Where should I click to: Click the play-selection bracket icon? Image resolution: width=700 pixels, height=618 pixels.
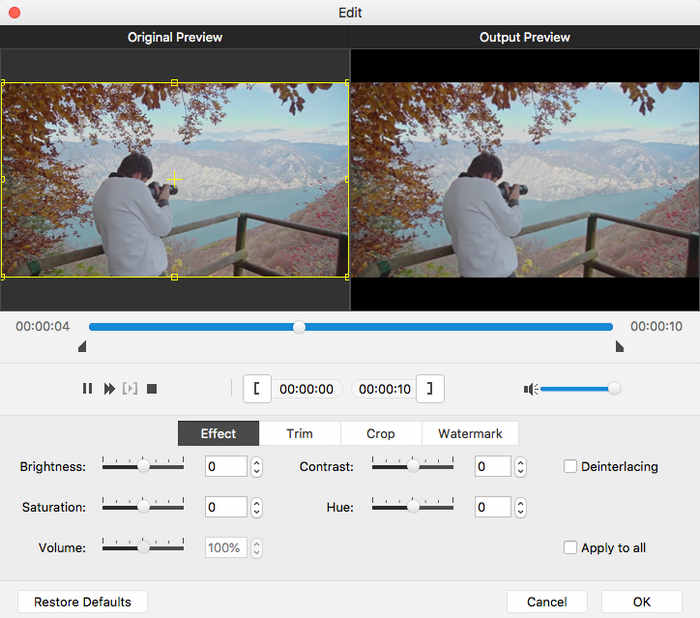[x=130, y=388]
